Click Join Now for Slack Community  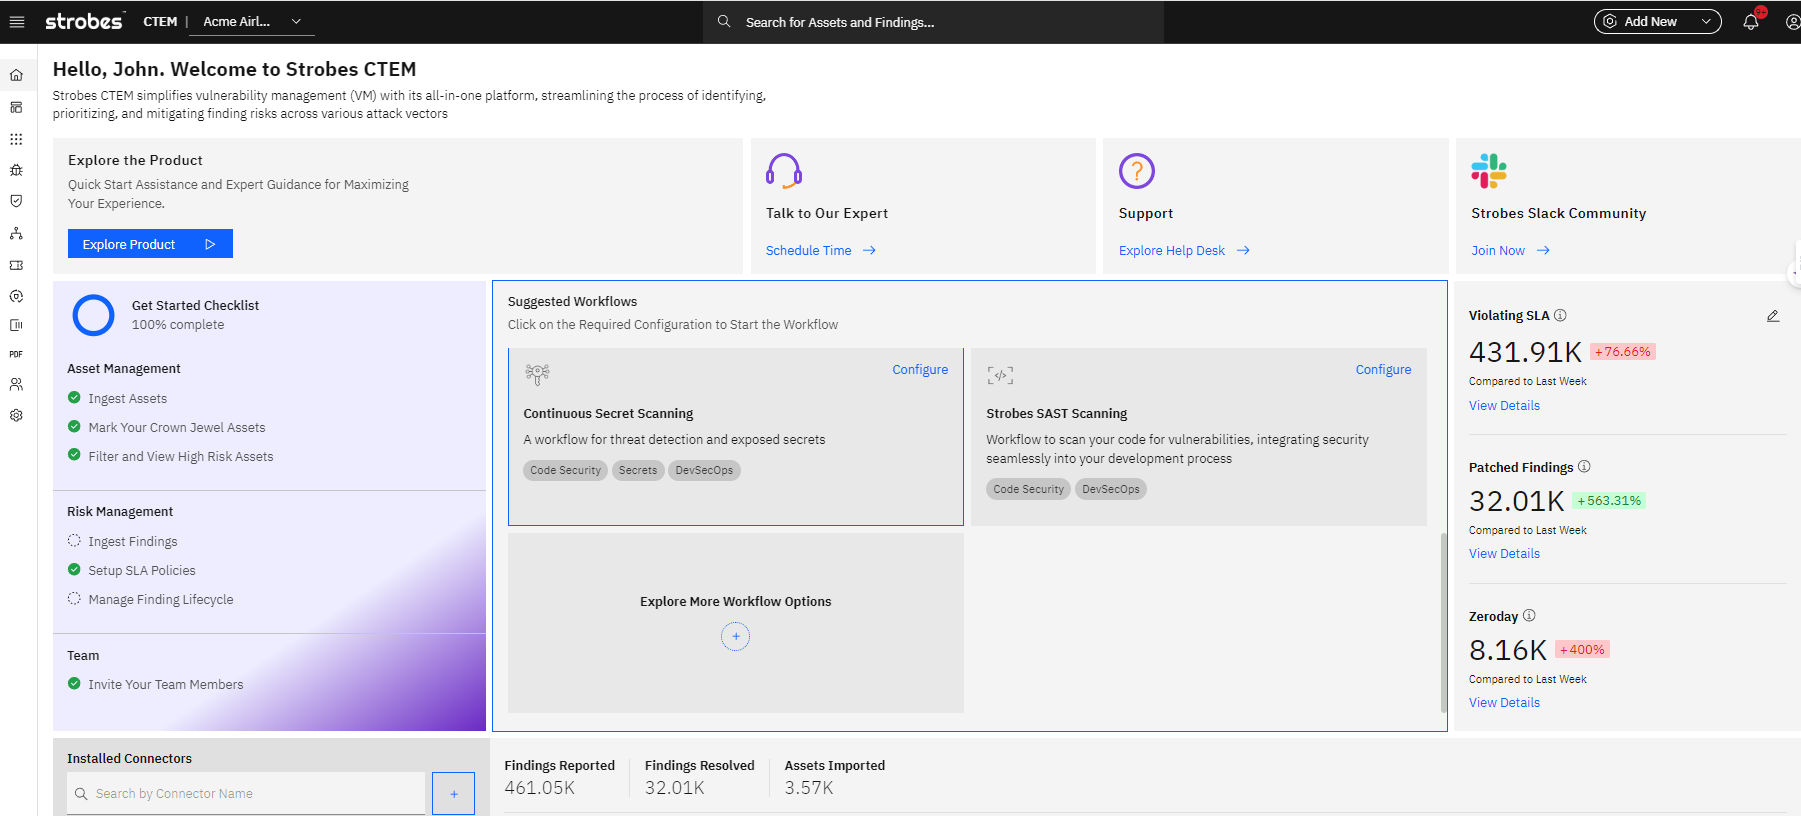[1510, 250]
